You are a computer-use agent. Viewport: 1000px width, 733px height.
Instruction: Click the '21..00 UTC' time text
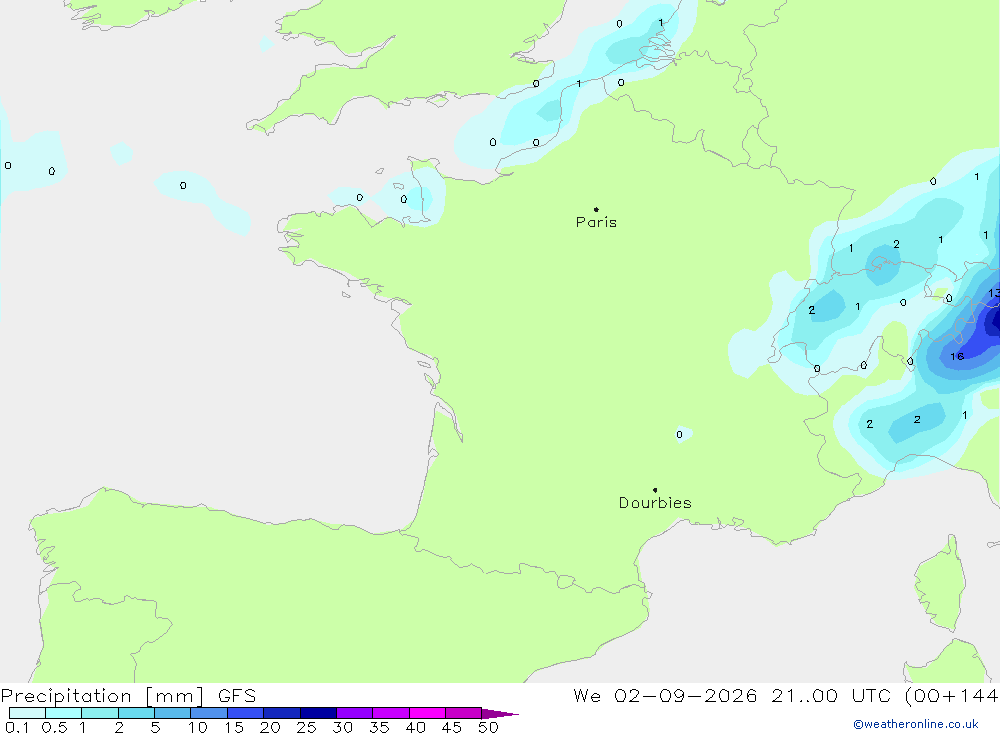(x=830, y=696)
